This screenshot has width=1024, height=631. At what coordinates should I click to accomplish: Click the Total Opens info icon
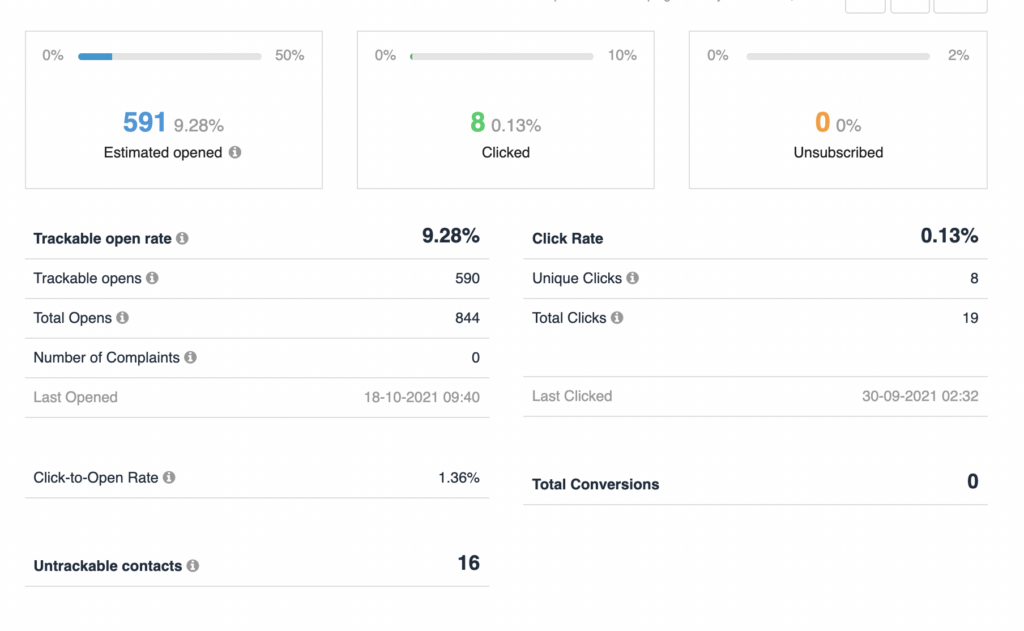point(122,318)
